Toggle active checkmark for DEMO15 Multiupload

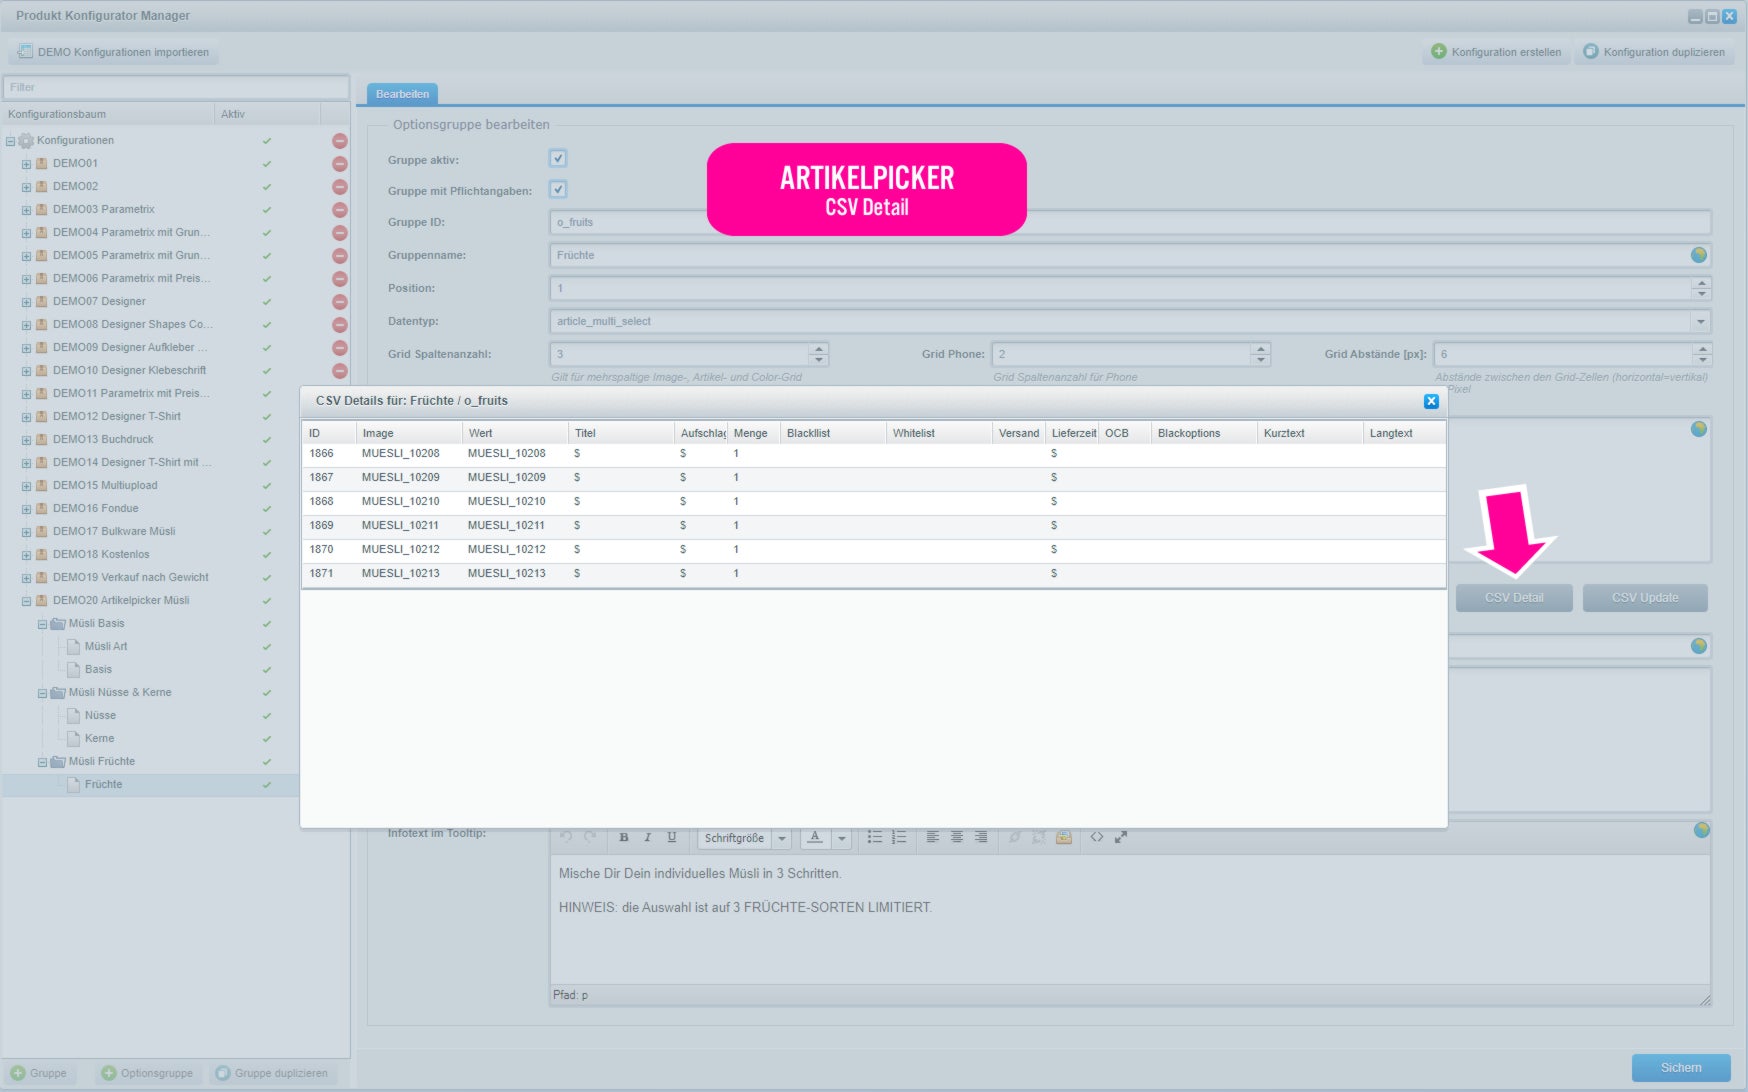pyautogui.click(x=267, y=486)
